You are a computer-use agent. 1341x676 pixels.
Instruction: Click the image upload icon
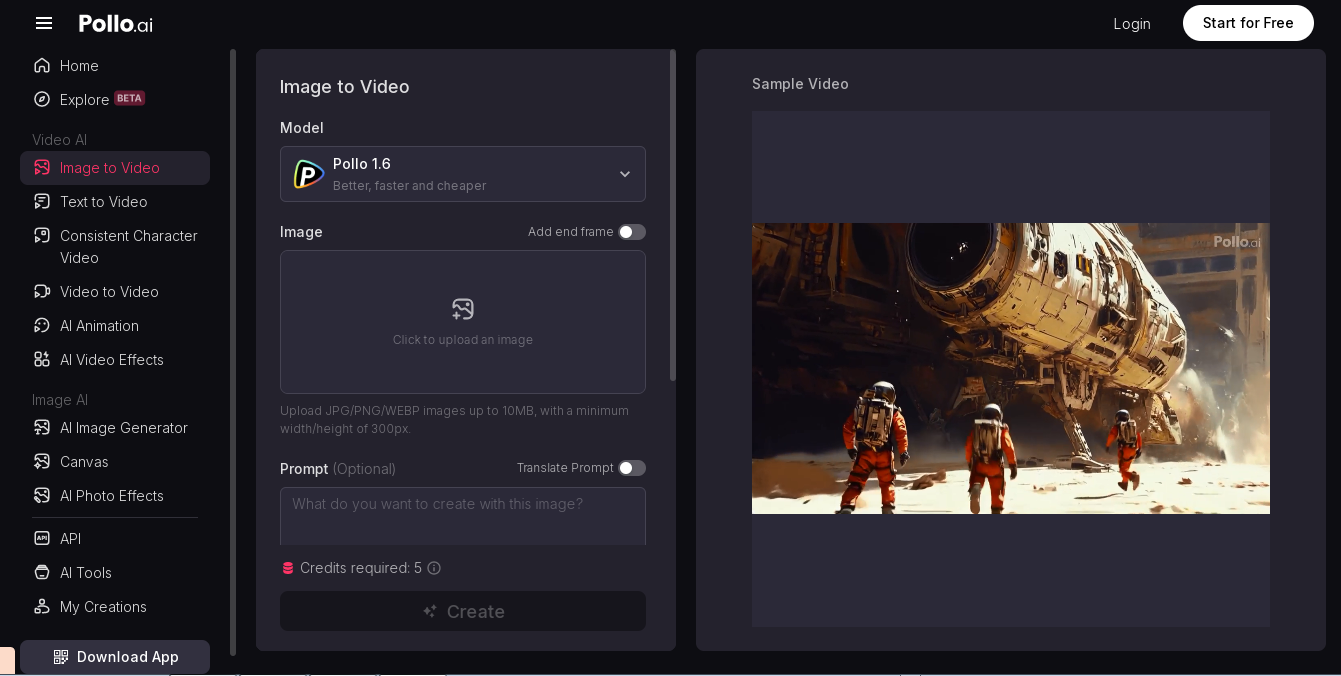coord(463,309)
